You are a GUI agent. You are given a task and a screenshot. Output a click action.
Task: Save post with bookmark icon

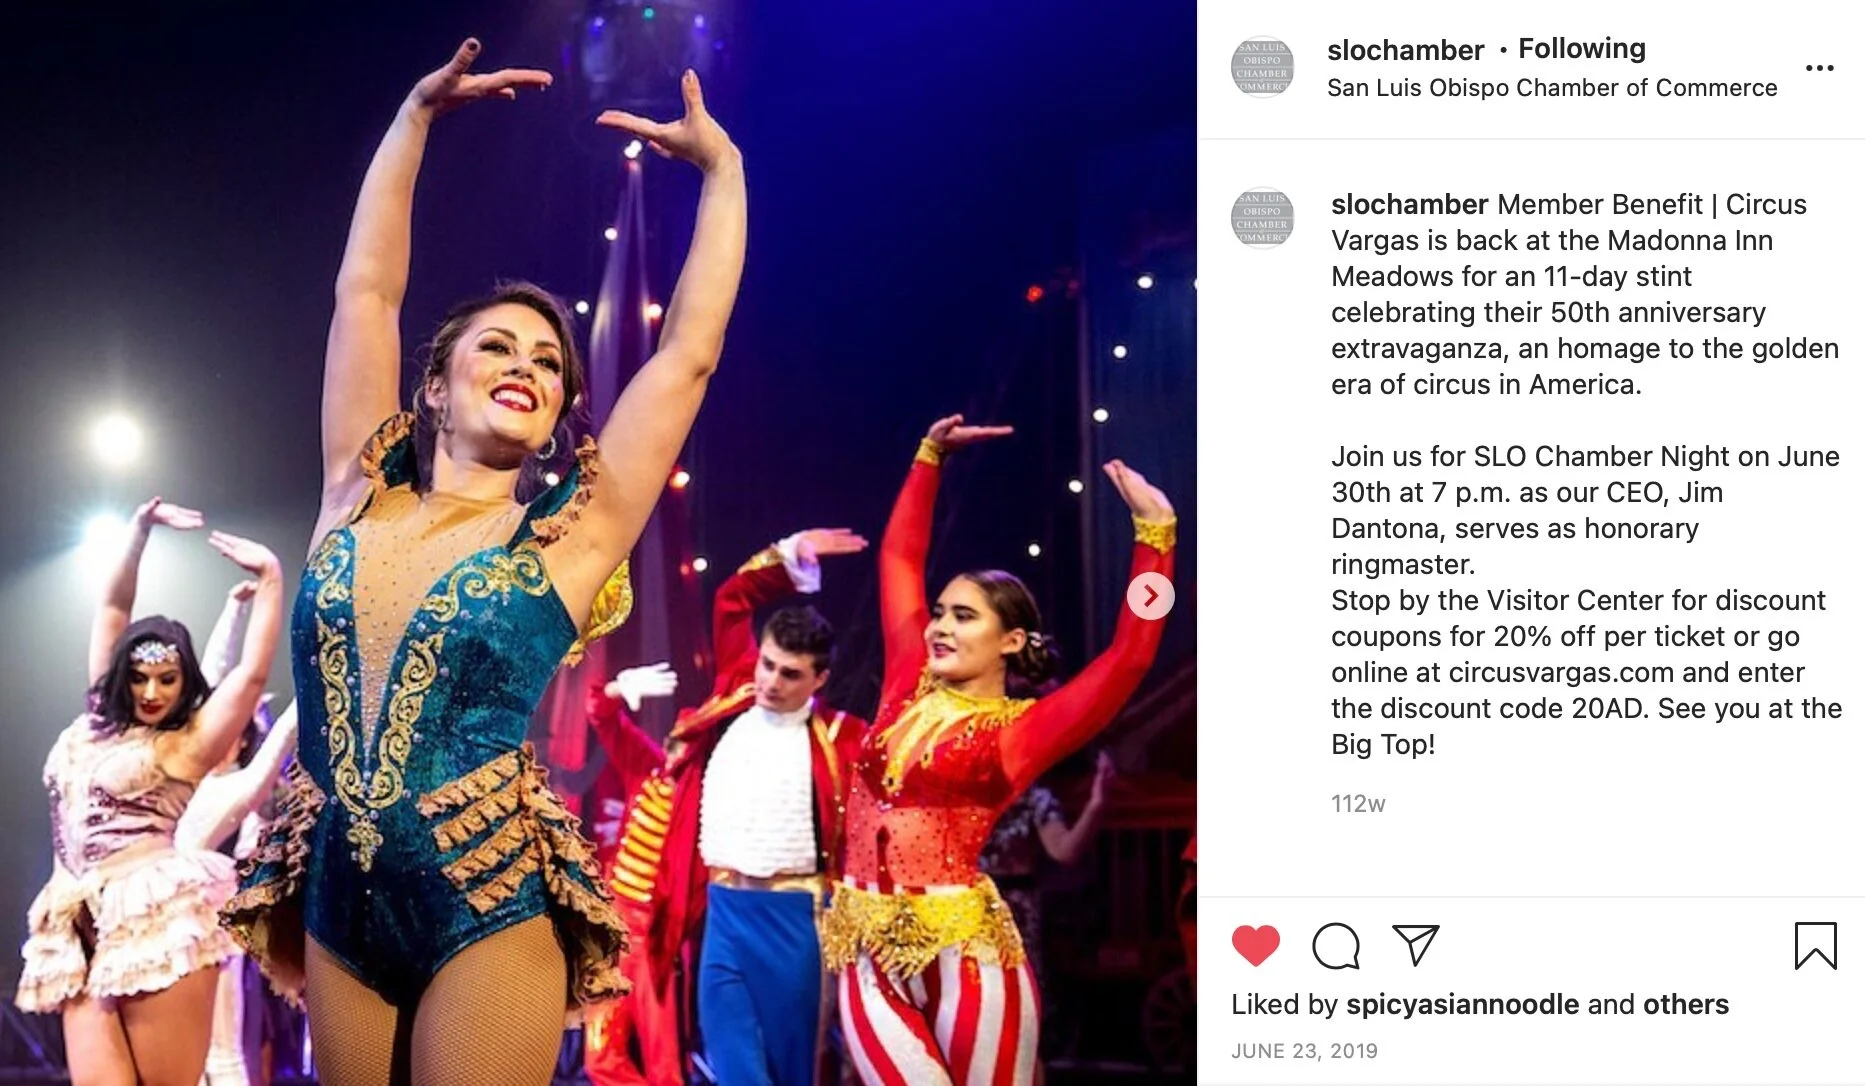1815,946
